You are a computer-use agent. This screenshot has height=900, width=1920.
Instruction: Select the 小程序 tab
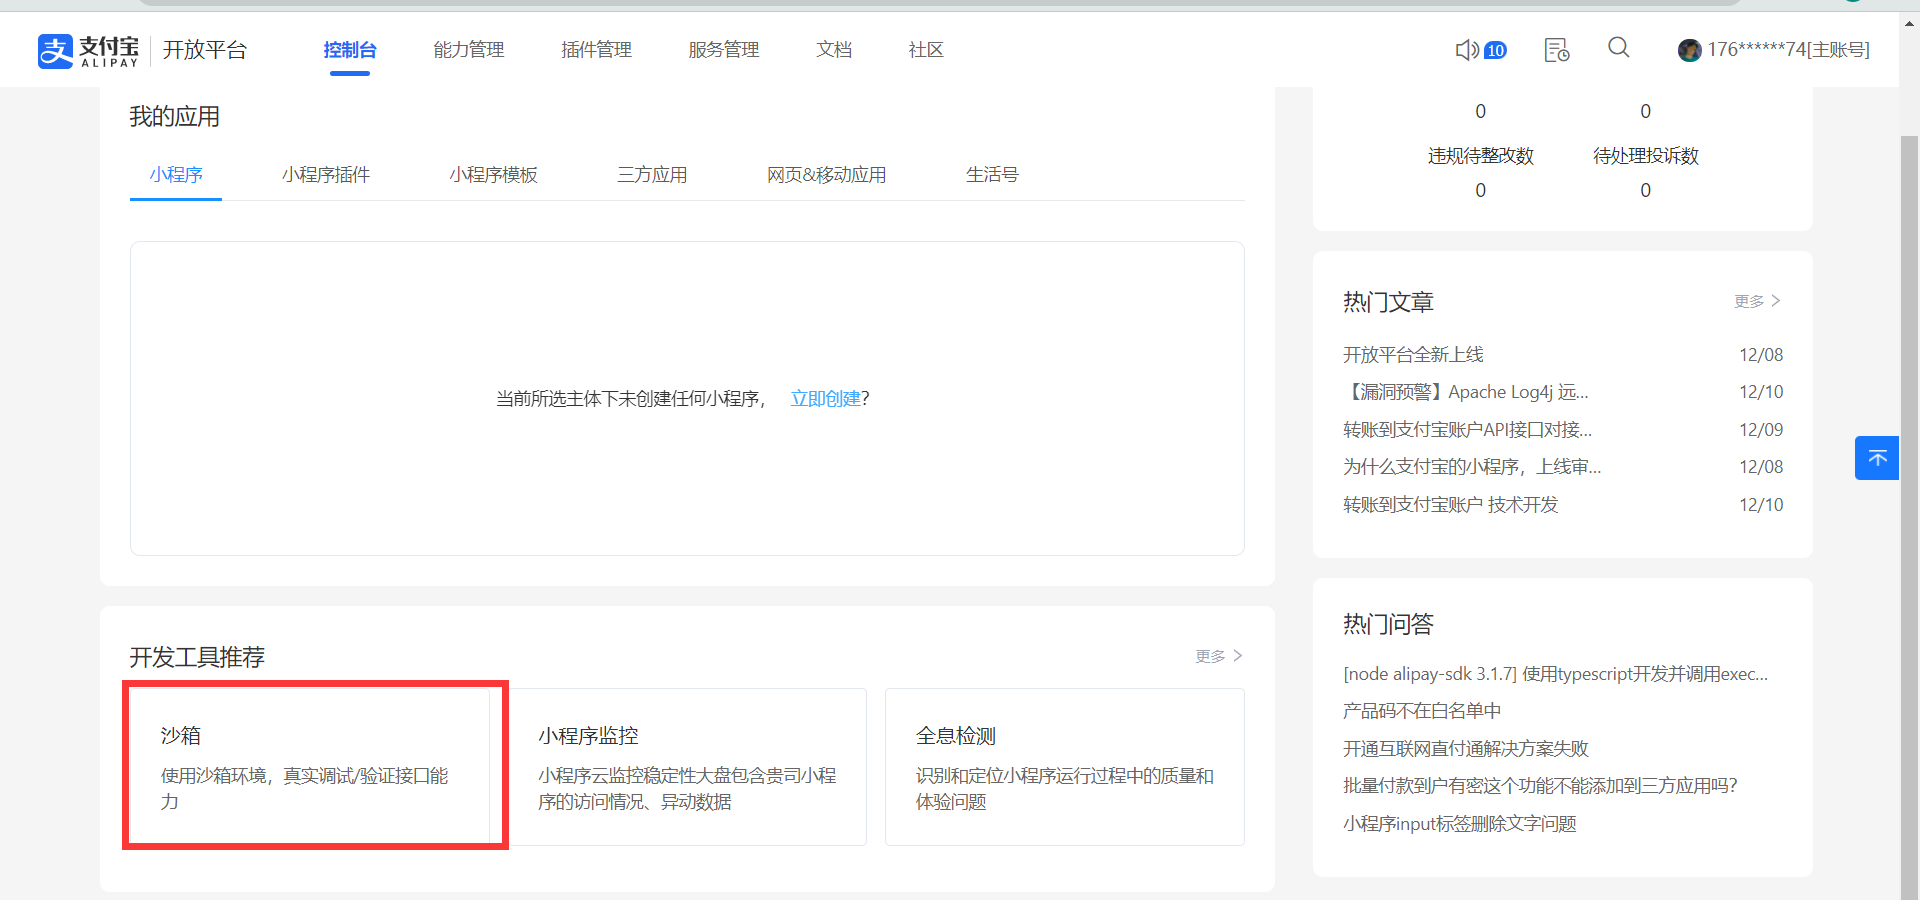(176, 175)
